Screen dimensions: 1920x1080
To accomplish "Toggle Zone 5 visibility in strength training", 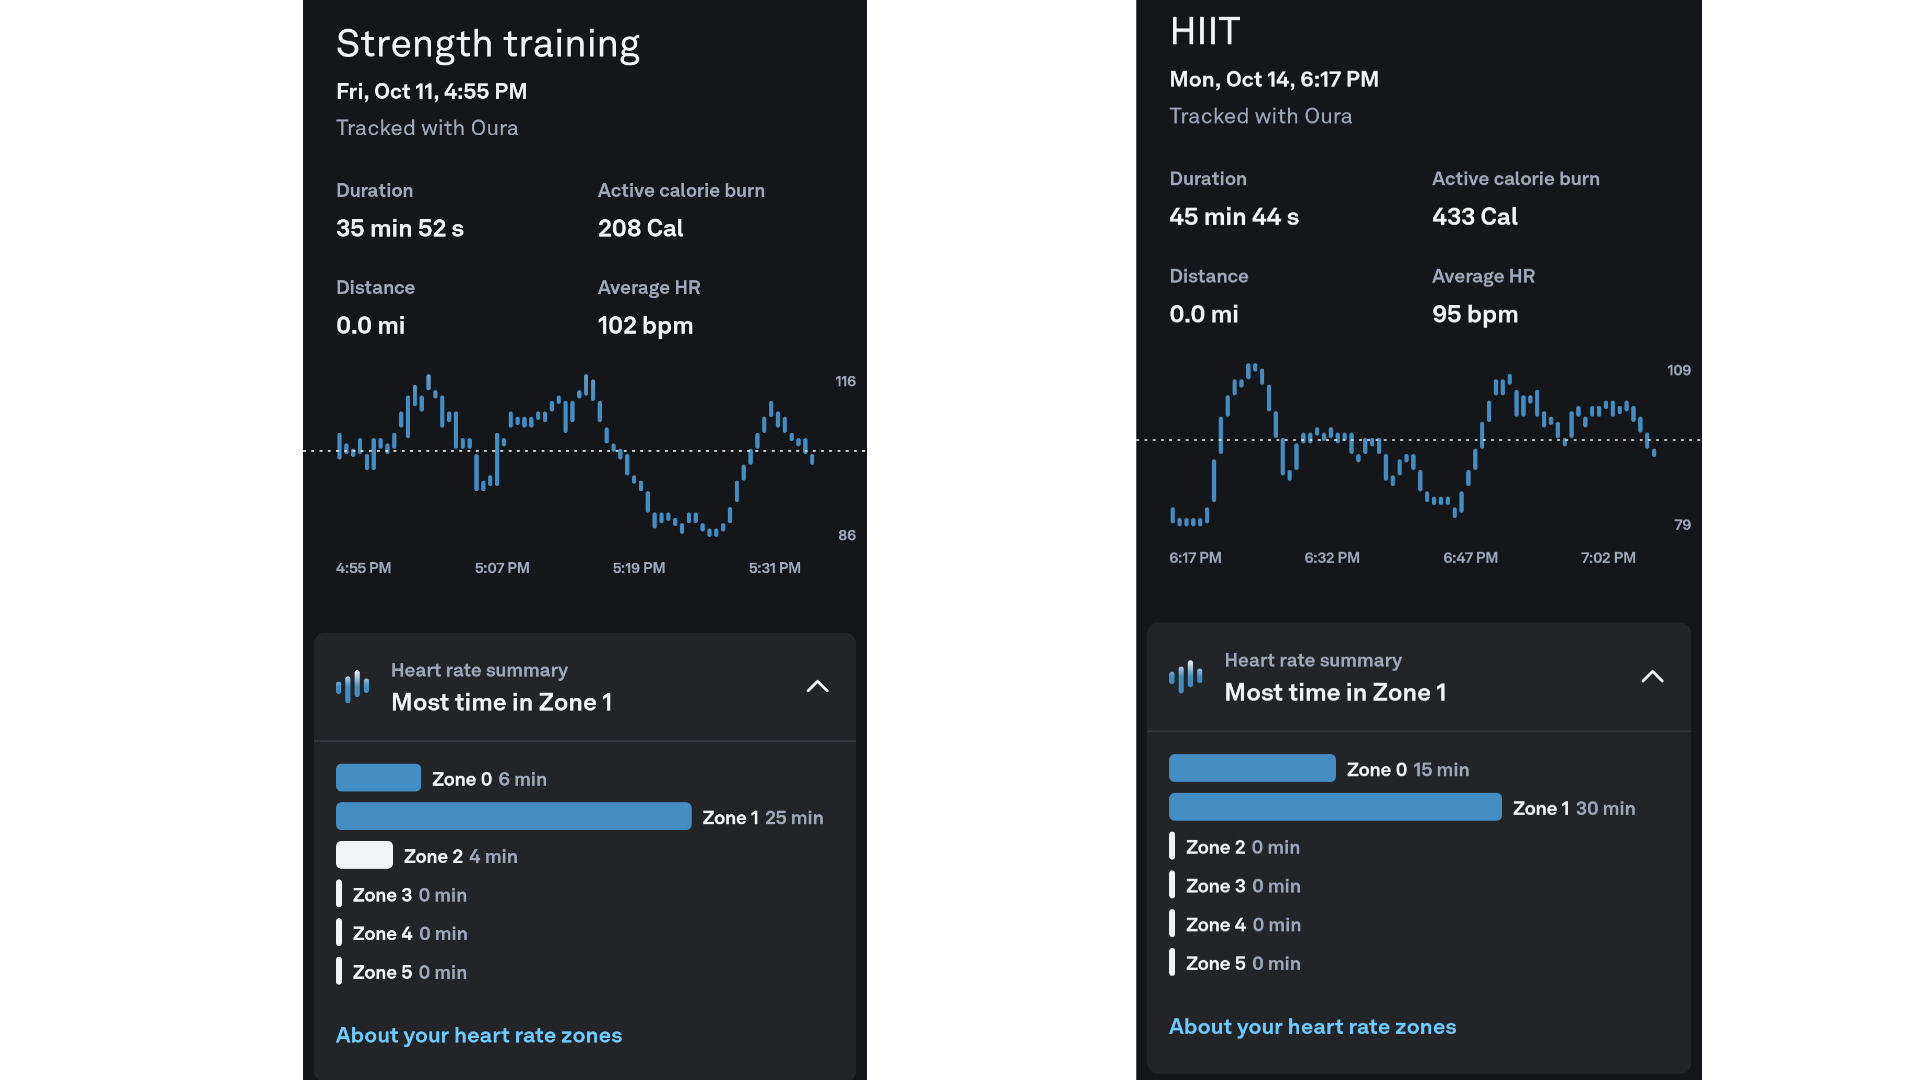I will [x=340, y=972].
